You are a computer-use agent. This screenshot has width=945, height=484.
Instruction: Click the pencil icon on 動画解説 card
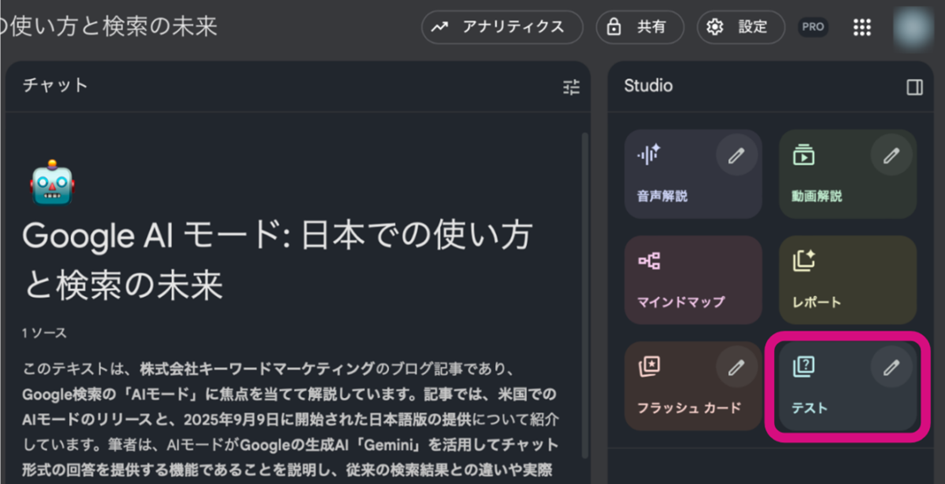point(890,155)
